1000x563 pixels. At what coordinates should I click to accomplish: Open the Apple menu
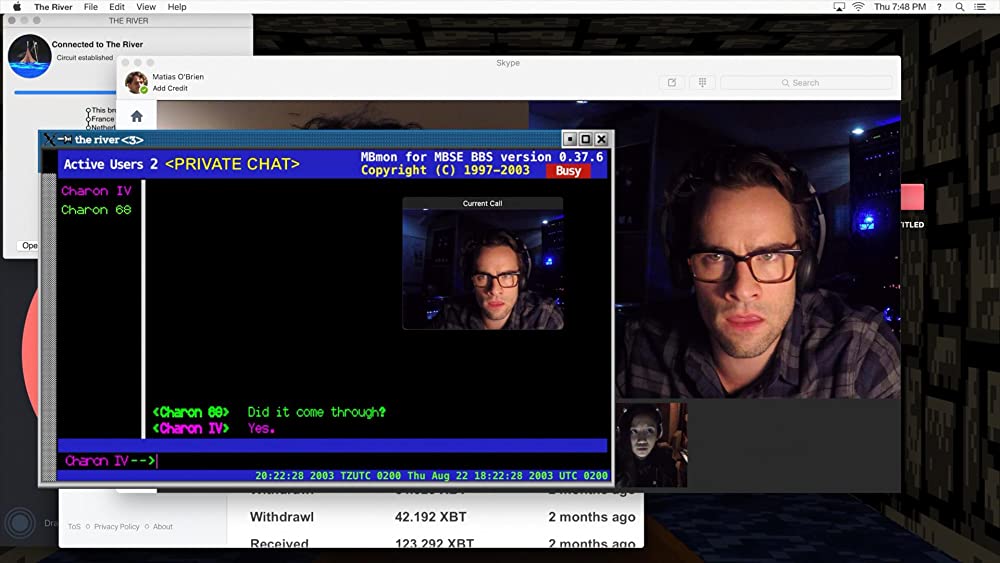point(16,7)
